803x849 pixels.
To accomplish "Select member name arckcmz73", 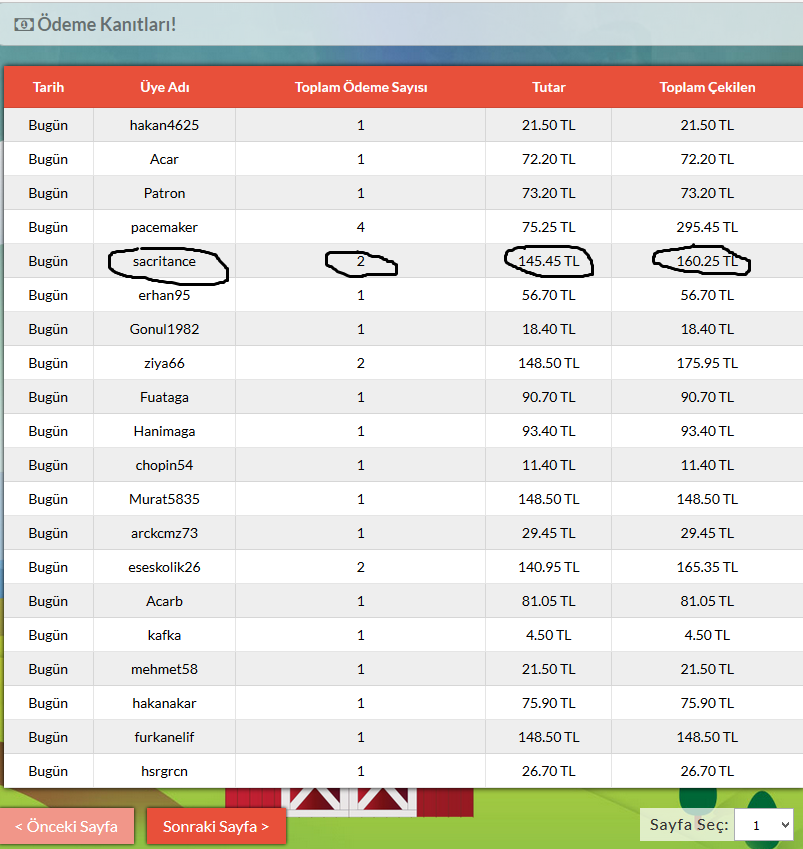I will [x=164, y=533].
